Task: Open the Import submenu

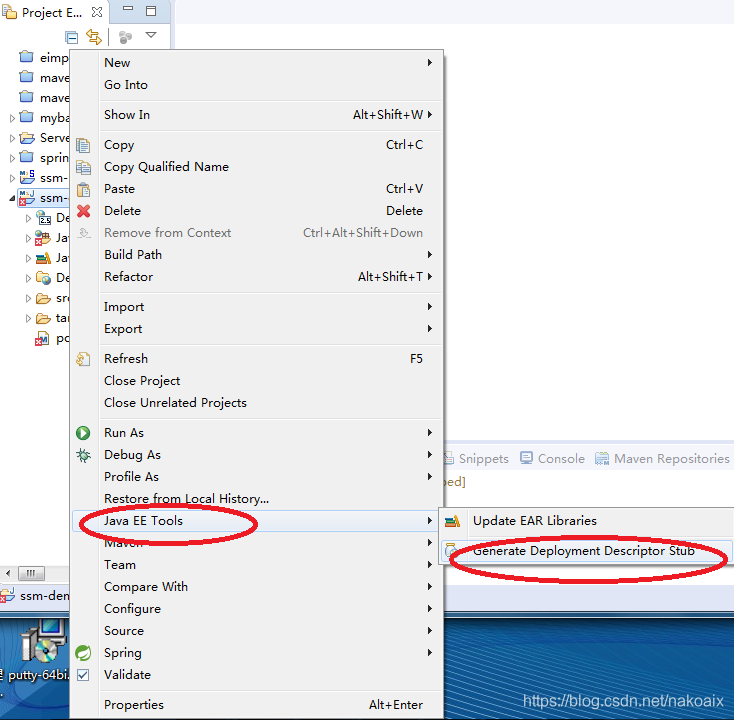Action: 257,307
